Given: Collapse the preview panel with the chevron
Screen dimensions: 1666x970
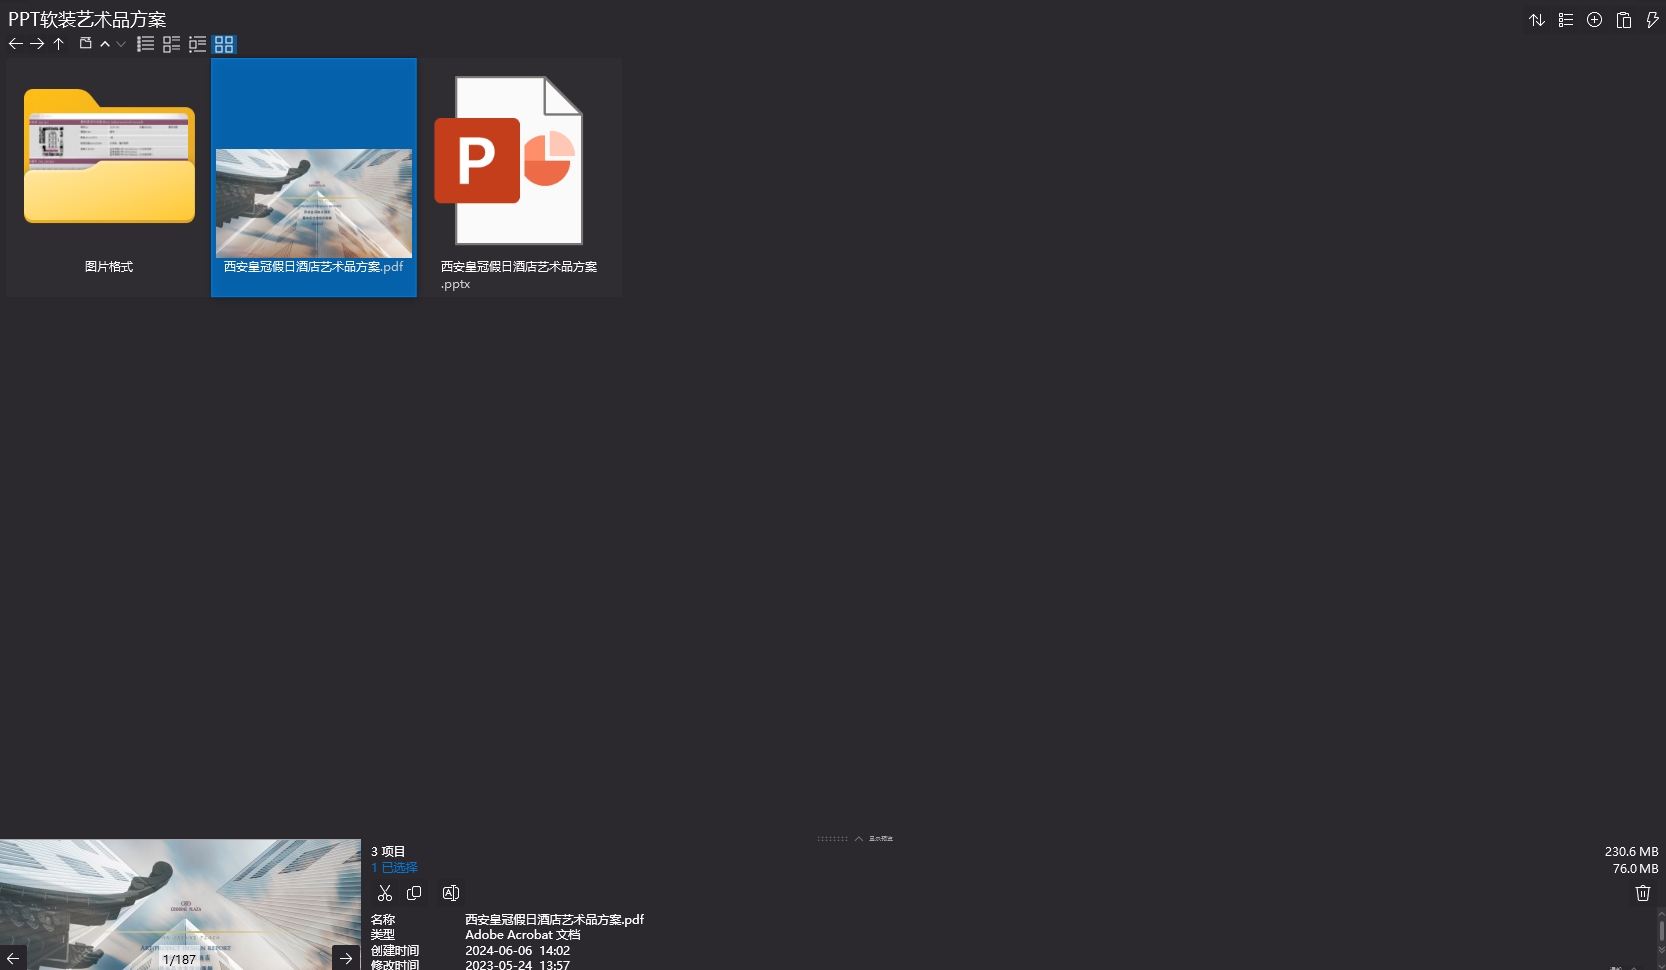Looking at the screenshot, I should tap(858, 839).
